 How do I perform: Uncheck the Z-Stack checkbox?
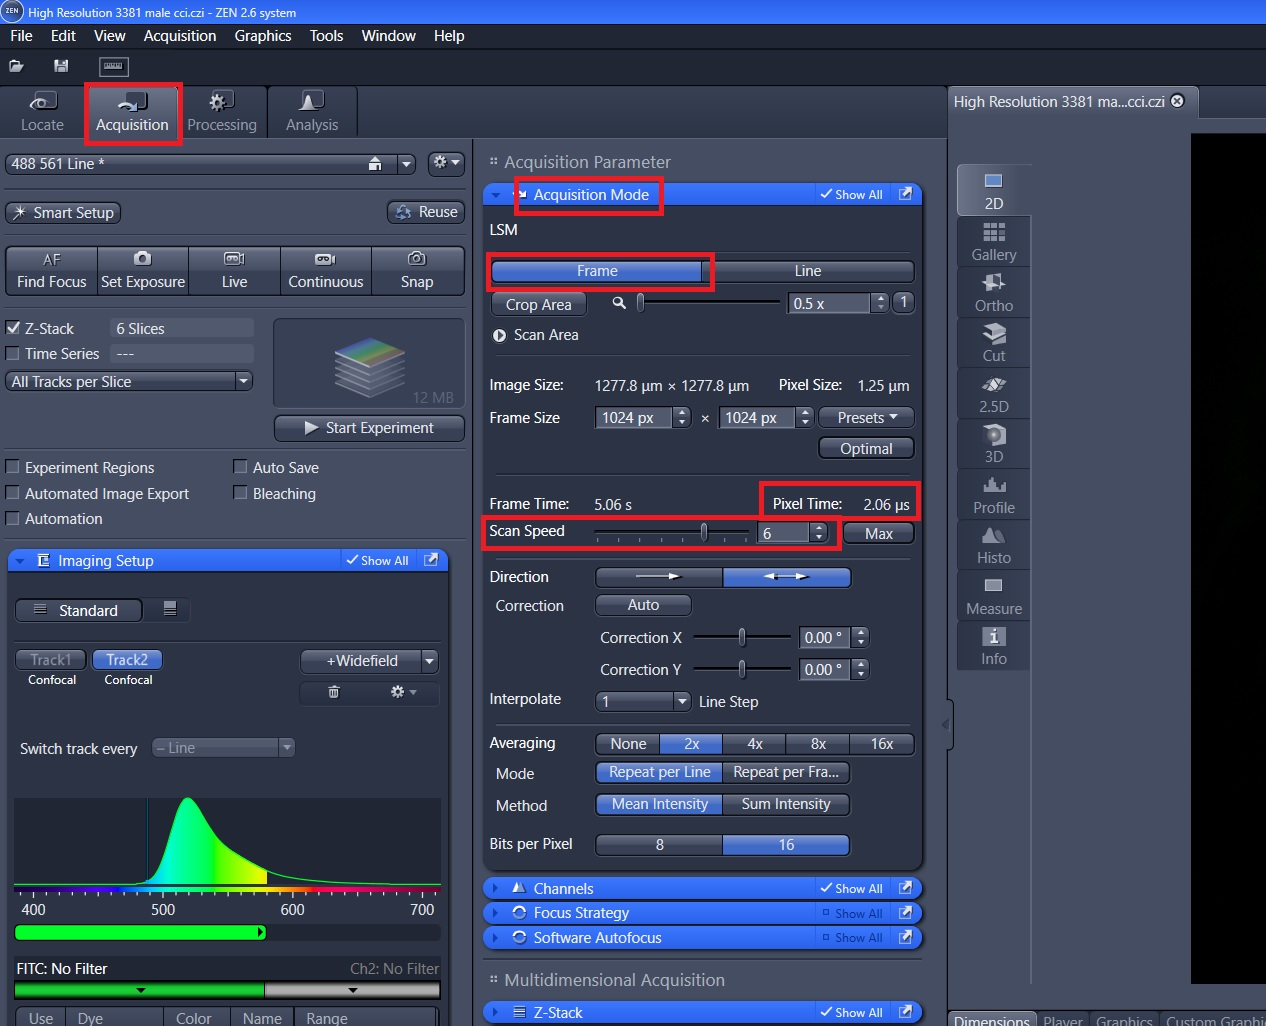[x=14, y=328]
